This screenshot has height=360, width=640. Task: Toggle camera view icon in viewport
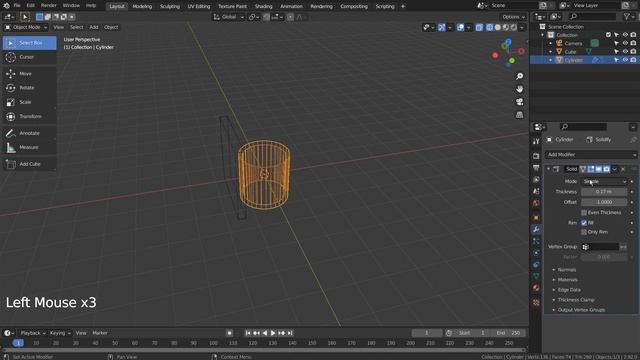click(x=519, y=102)
